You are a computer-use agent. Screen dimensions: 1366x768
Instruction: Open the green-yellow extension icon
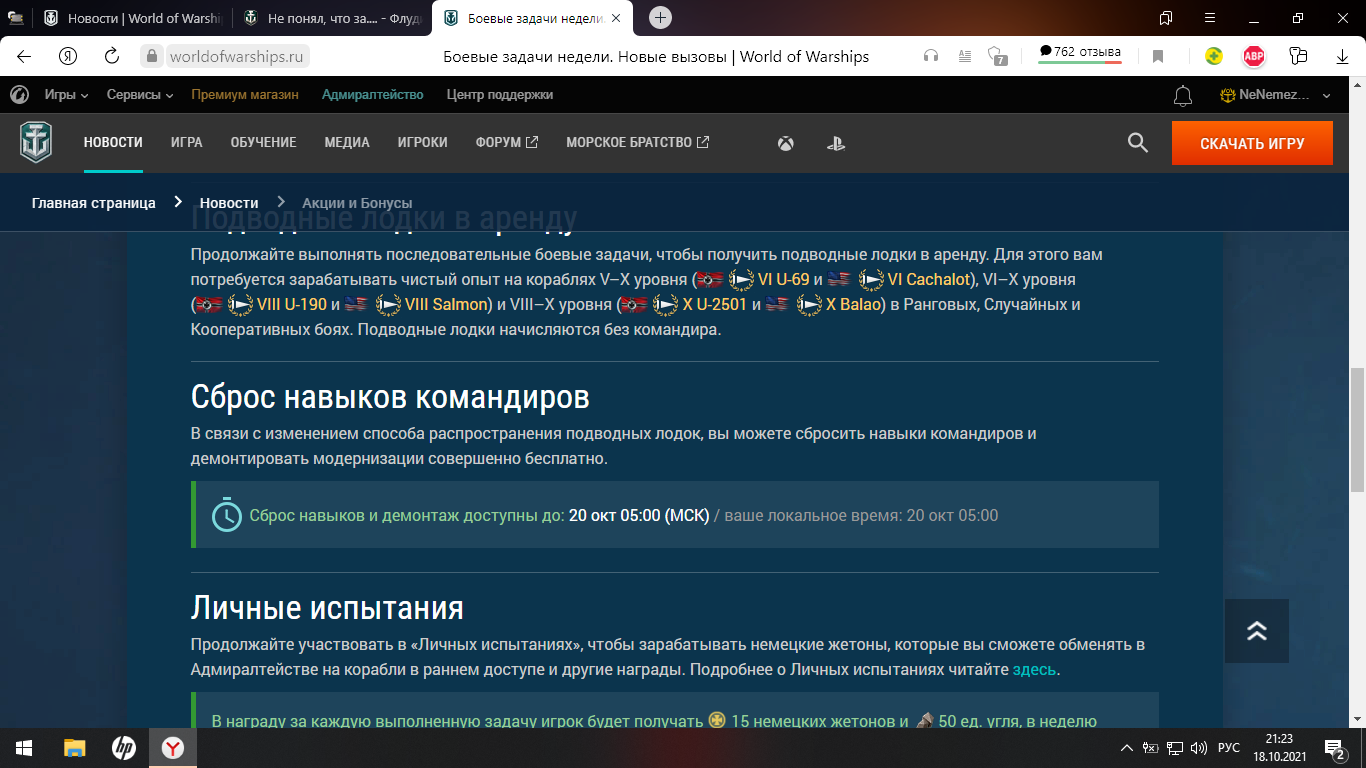[1213, 56]
